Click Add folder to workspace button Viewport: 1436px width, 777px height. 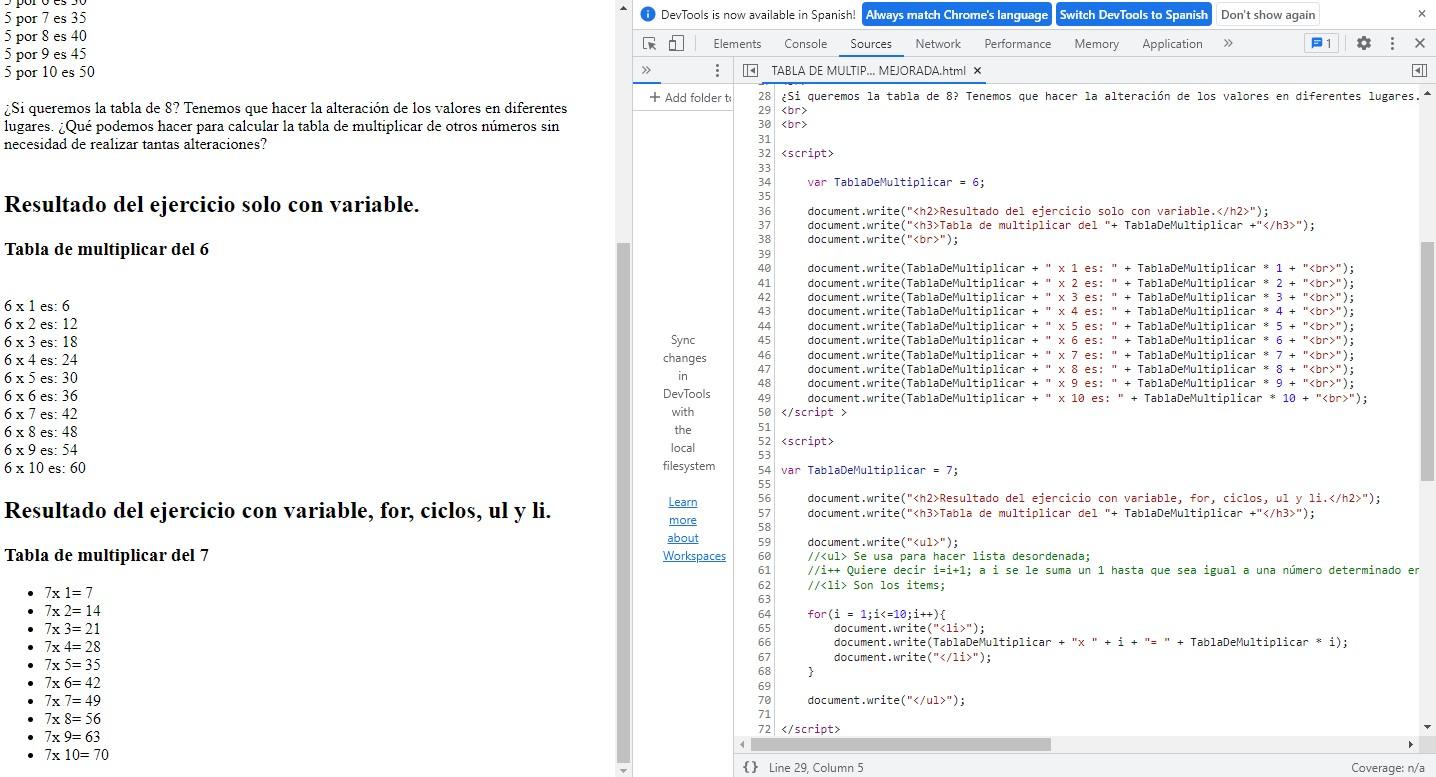pyautogui.click(x=690, y=97)
